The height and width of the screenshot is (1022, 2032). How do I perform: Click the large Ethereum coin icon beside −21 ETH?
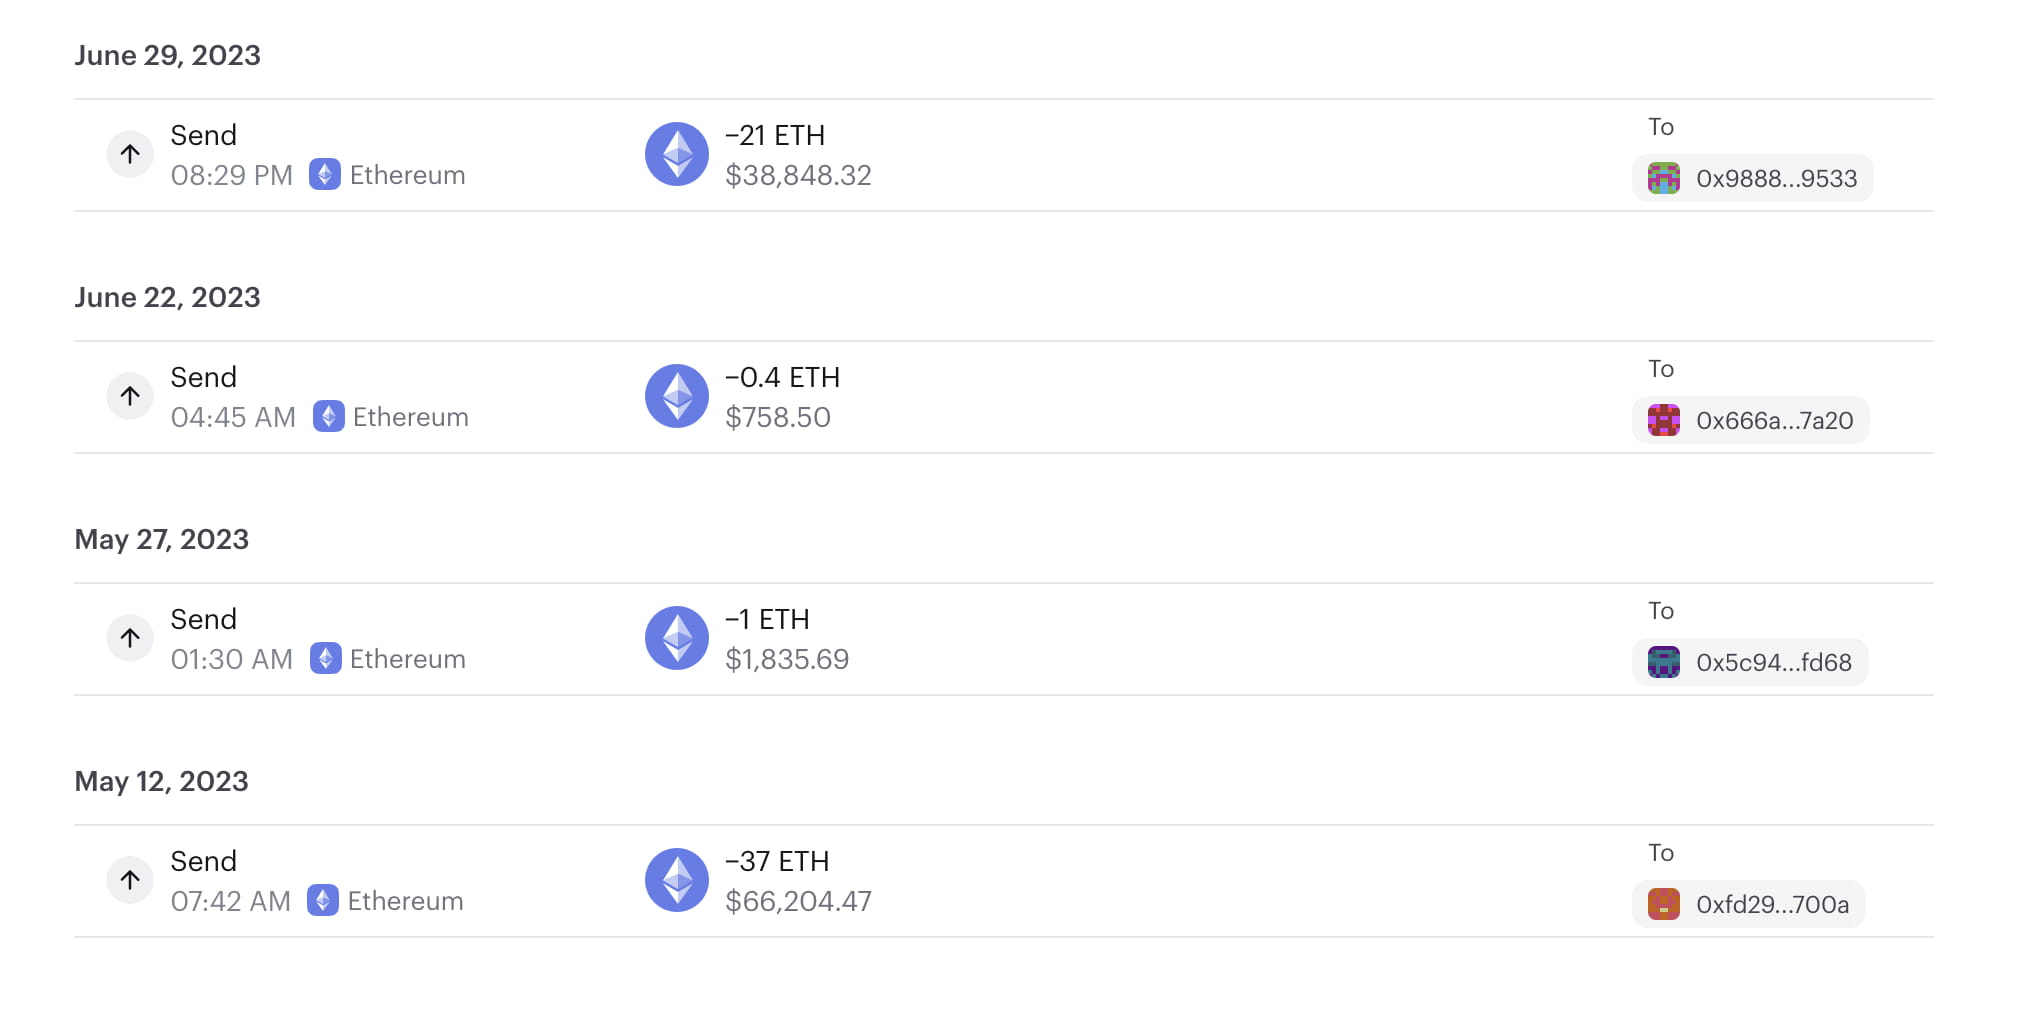[677, 154]
